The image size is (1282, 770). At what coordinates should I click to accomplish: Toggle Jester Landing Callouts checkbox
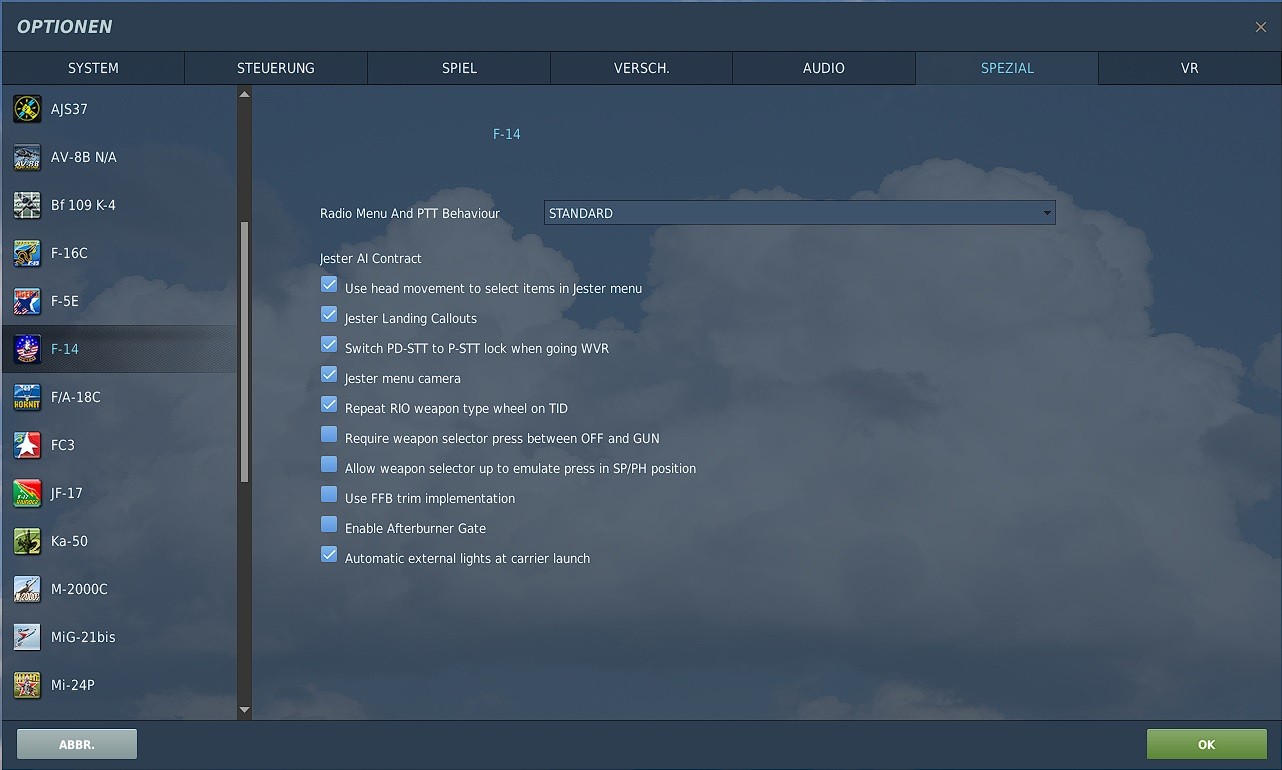coord(329,315)
